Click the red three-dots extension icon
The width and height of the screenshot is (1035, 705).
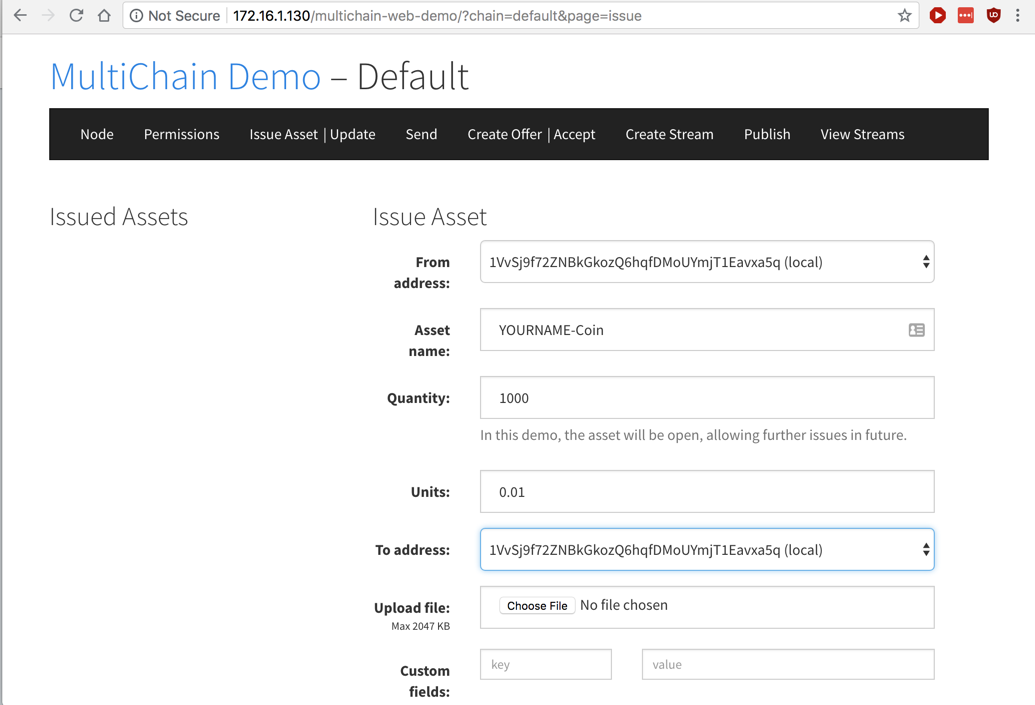[965, 16]
